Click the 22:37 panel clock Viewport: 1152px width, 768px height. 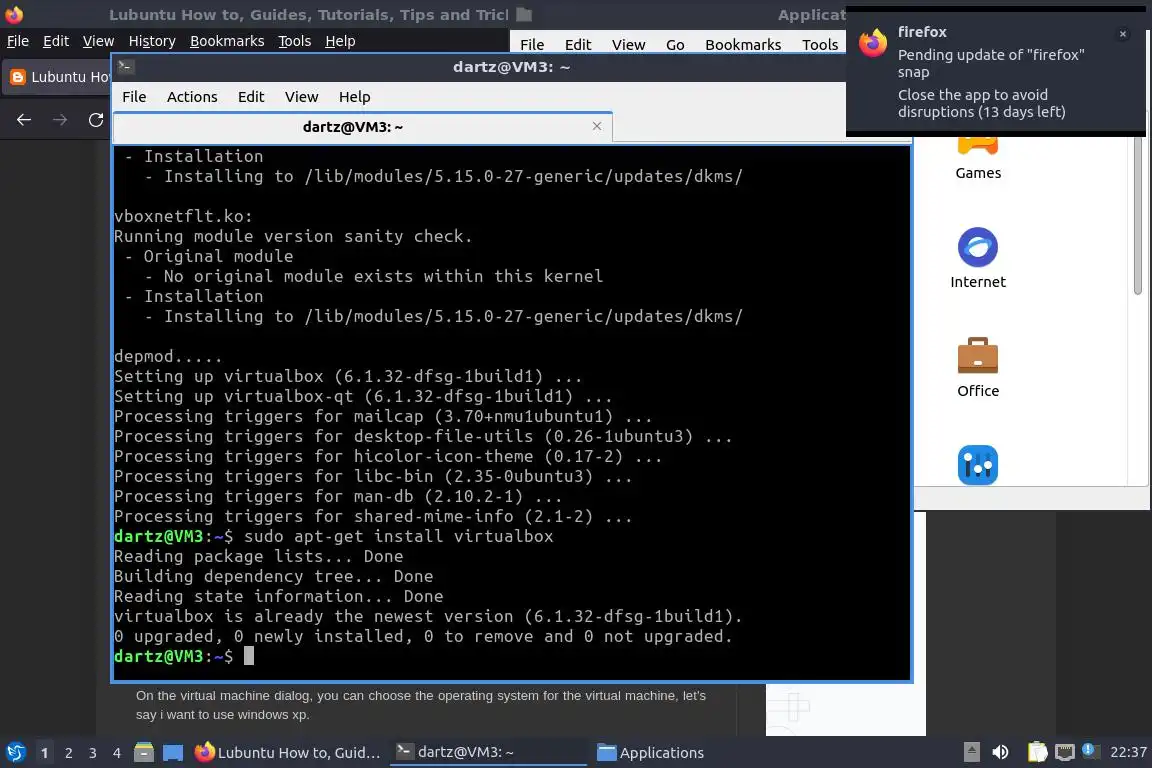coord(1128,752)
